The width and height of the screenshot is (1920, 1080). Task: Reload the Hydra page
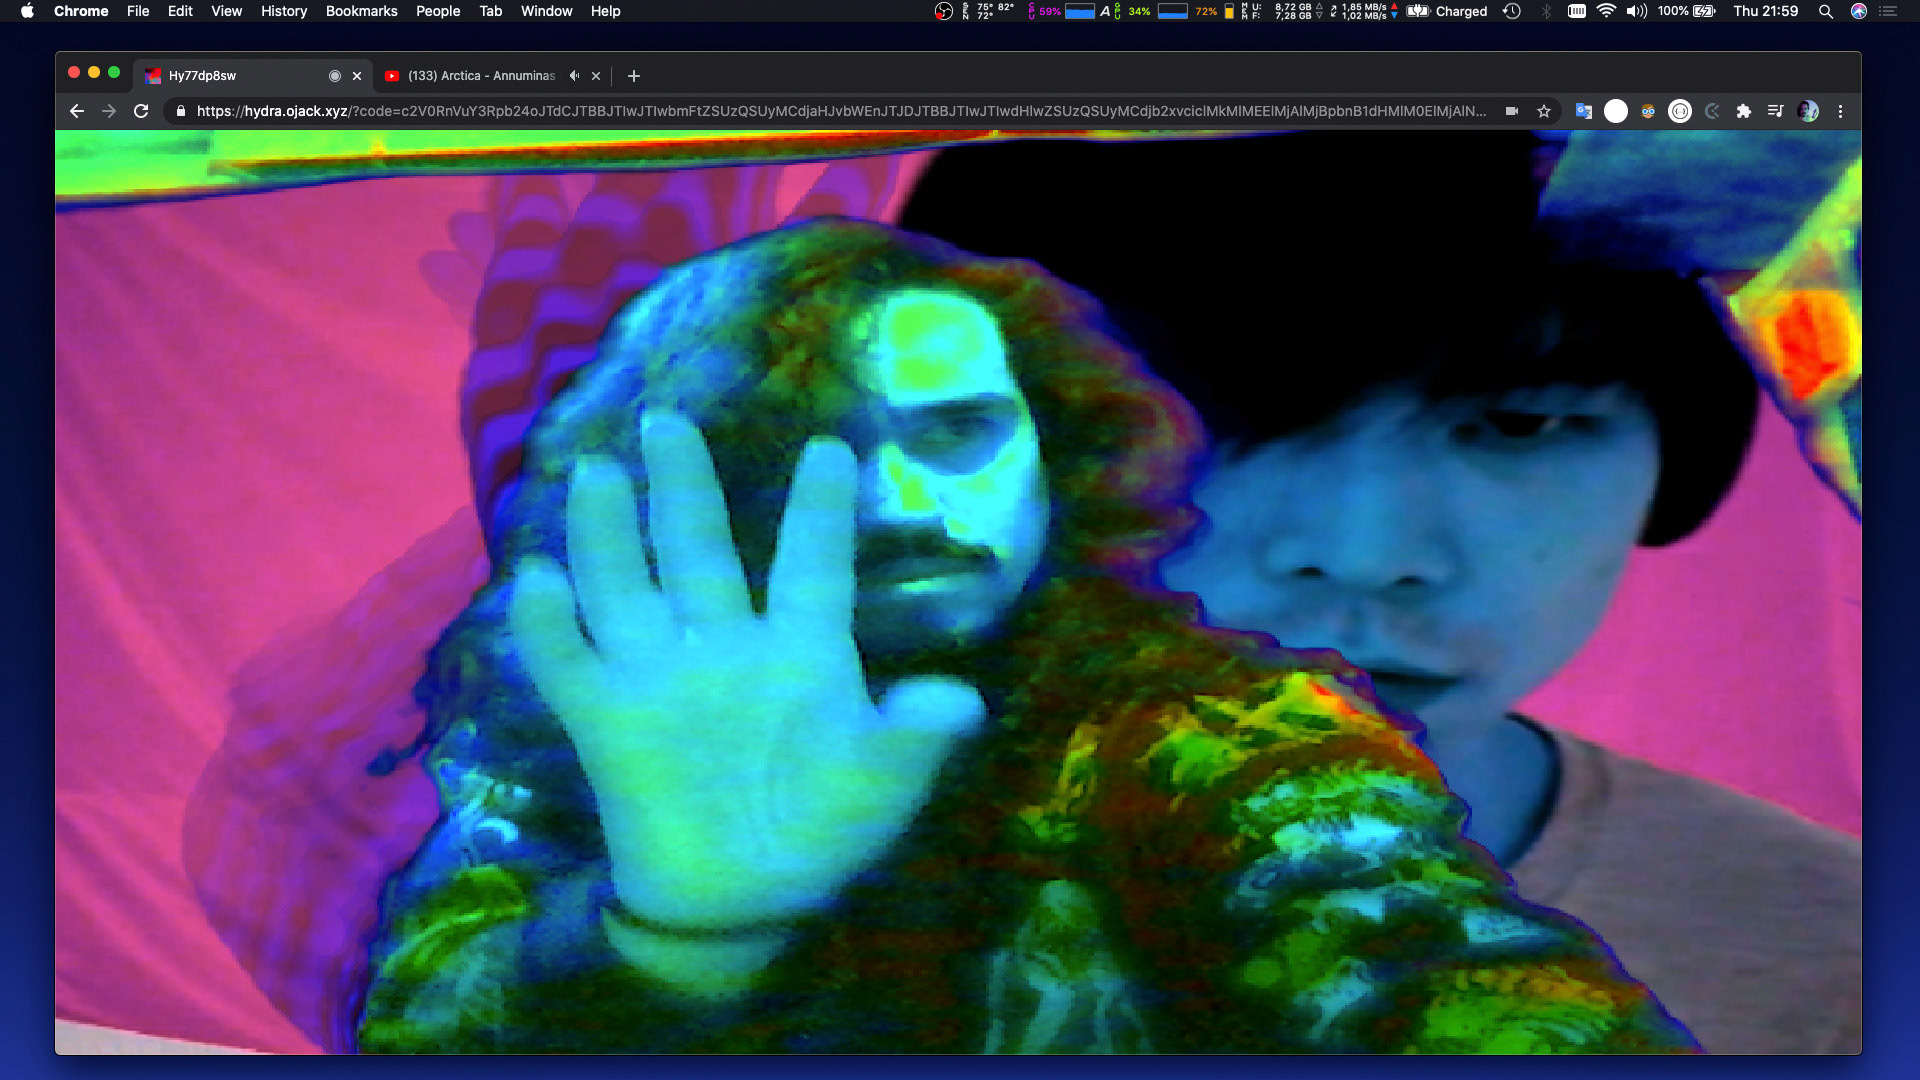141,111
